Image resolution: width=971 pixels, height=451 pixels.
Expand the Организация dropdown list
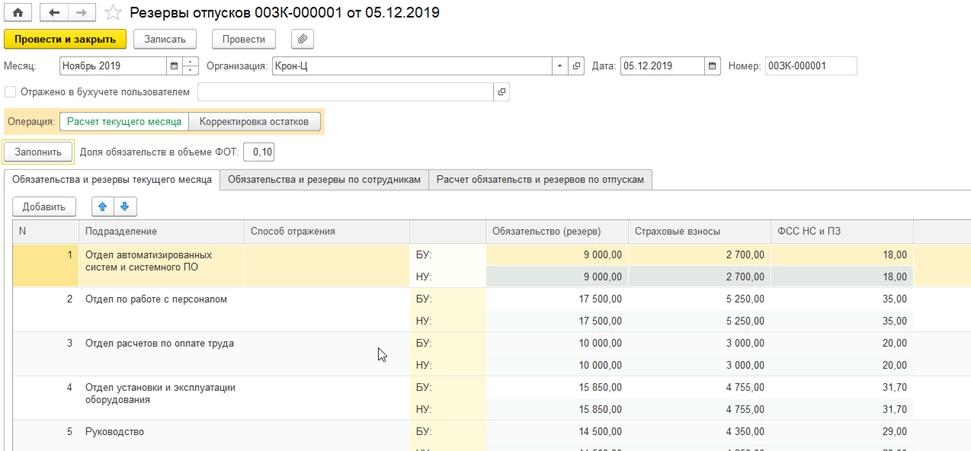[x=559, y=66]
